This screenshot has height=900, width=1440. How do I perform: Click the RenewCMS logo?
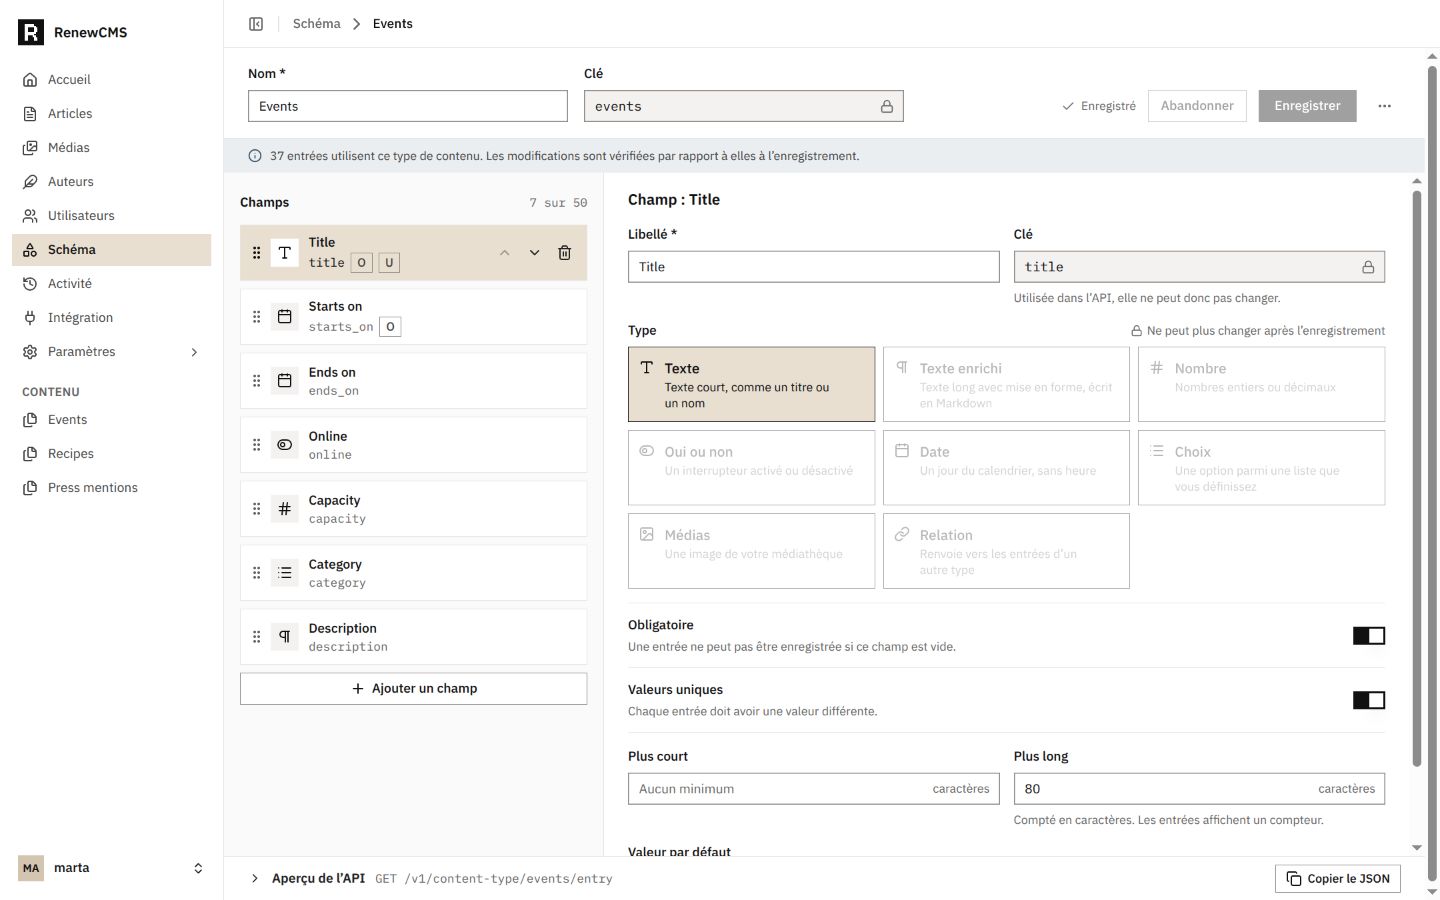pos(31,32)
